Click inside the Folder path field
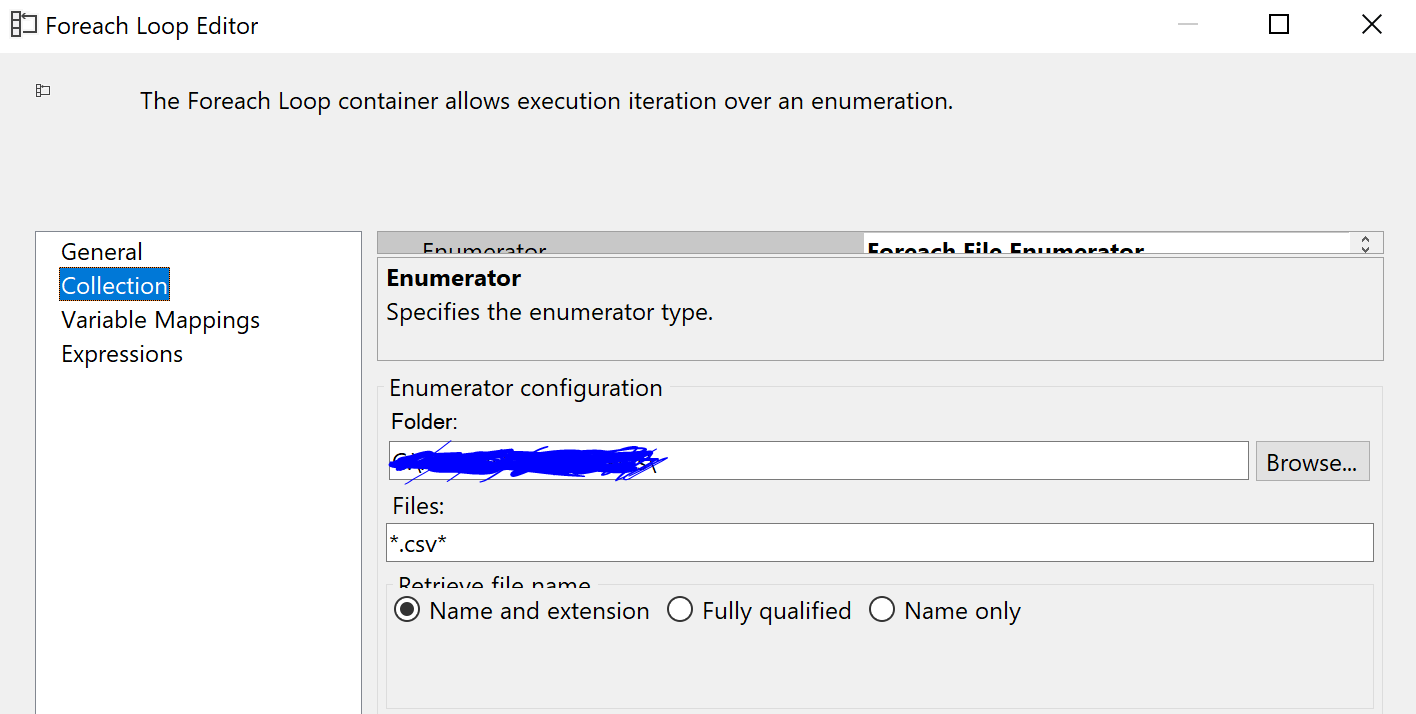The height and width of the screenshot is (714, 1416). (x=818, y=461)
